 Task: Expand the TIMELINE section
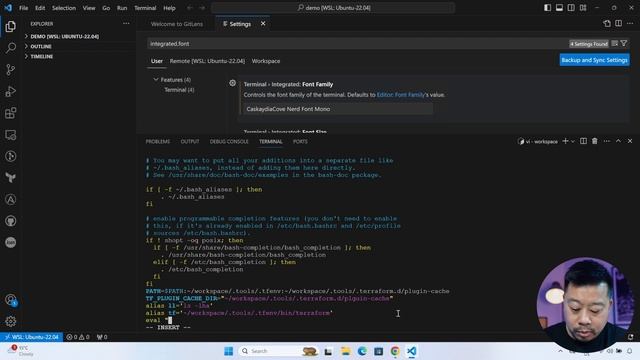click(x=42, y=56)
